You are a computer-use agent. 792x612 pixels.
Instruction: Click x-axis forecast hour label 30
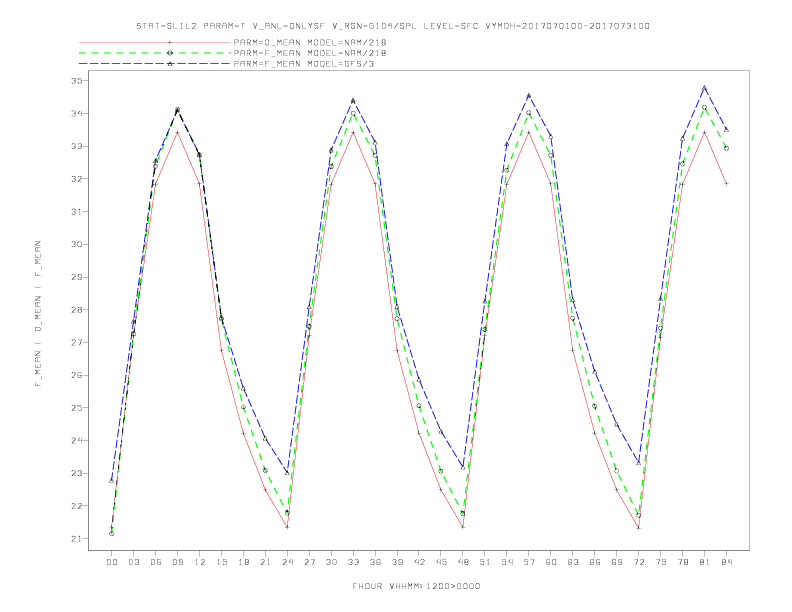coord(331,562)
